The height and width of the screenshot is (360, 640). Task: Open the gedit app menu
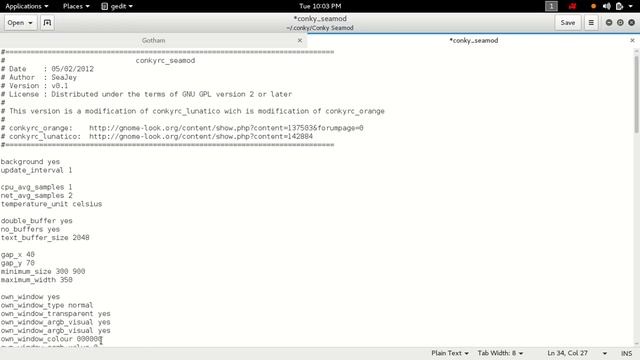click(117, 6)
